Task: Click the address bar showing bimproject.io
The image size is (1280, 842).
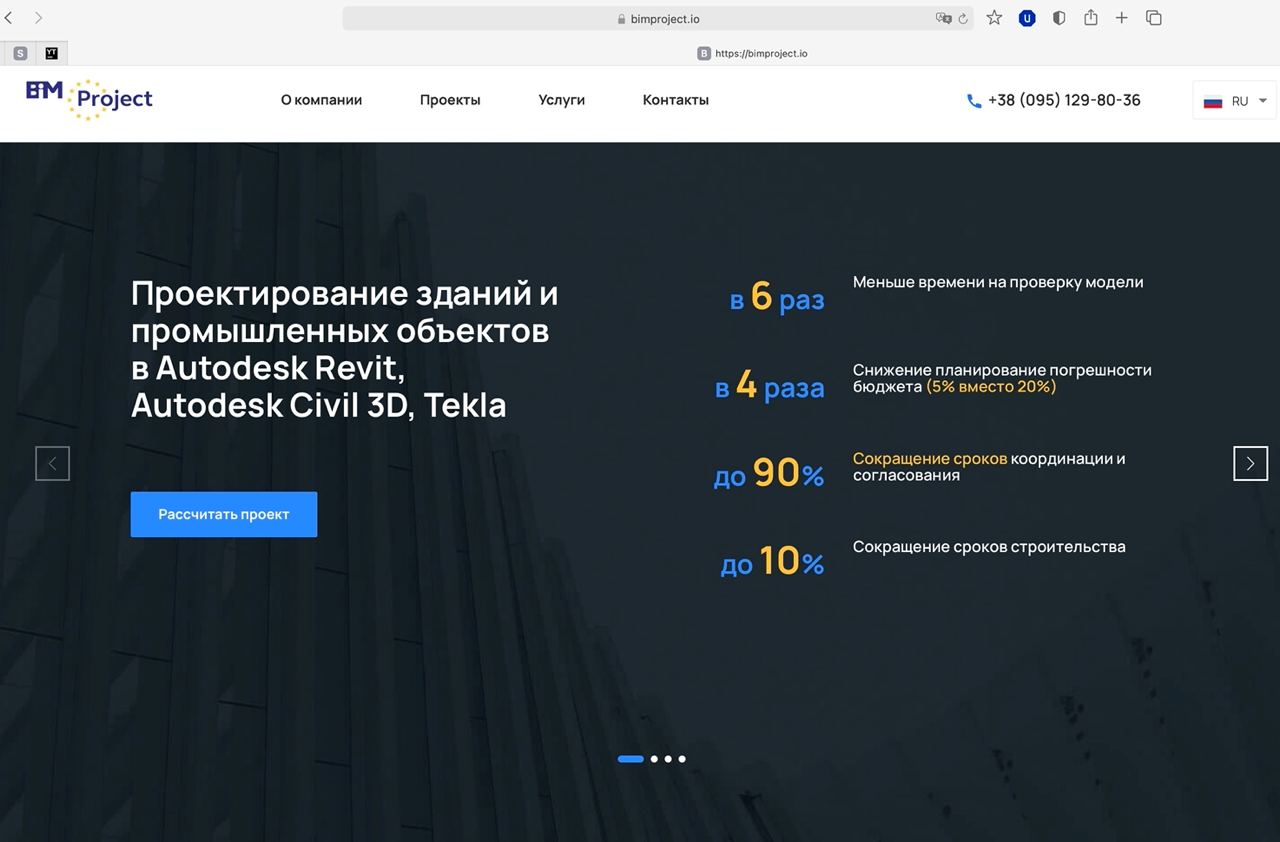Action: pyautogui.click(x=658, y=18)
